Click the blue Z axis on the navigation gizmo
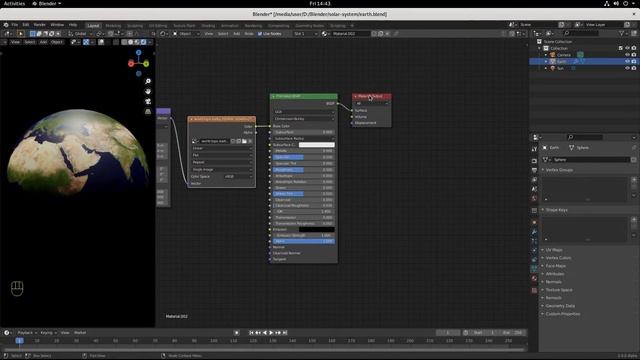Viewport: 640px width, 360px height. [139, 53]
